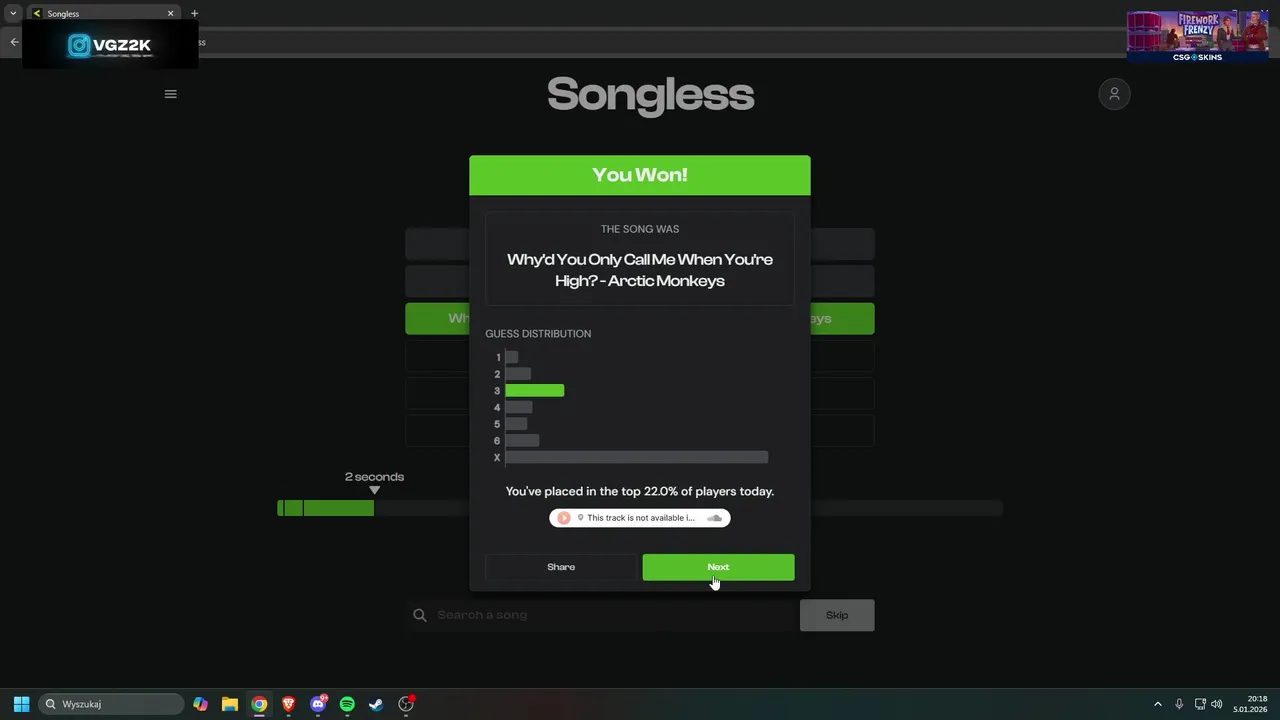Click the green playback progress bar

click(325, 508)
